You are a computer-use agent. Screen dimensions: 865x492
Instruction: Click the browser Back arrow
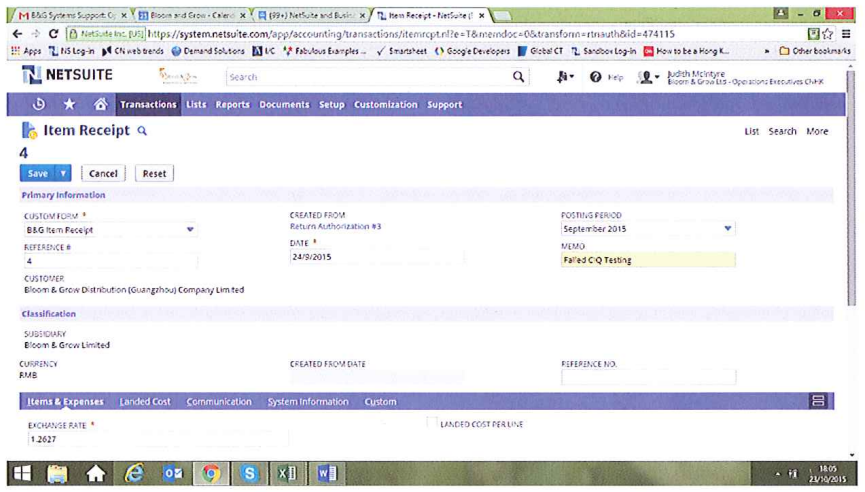[x=17, y=34]
